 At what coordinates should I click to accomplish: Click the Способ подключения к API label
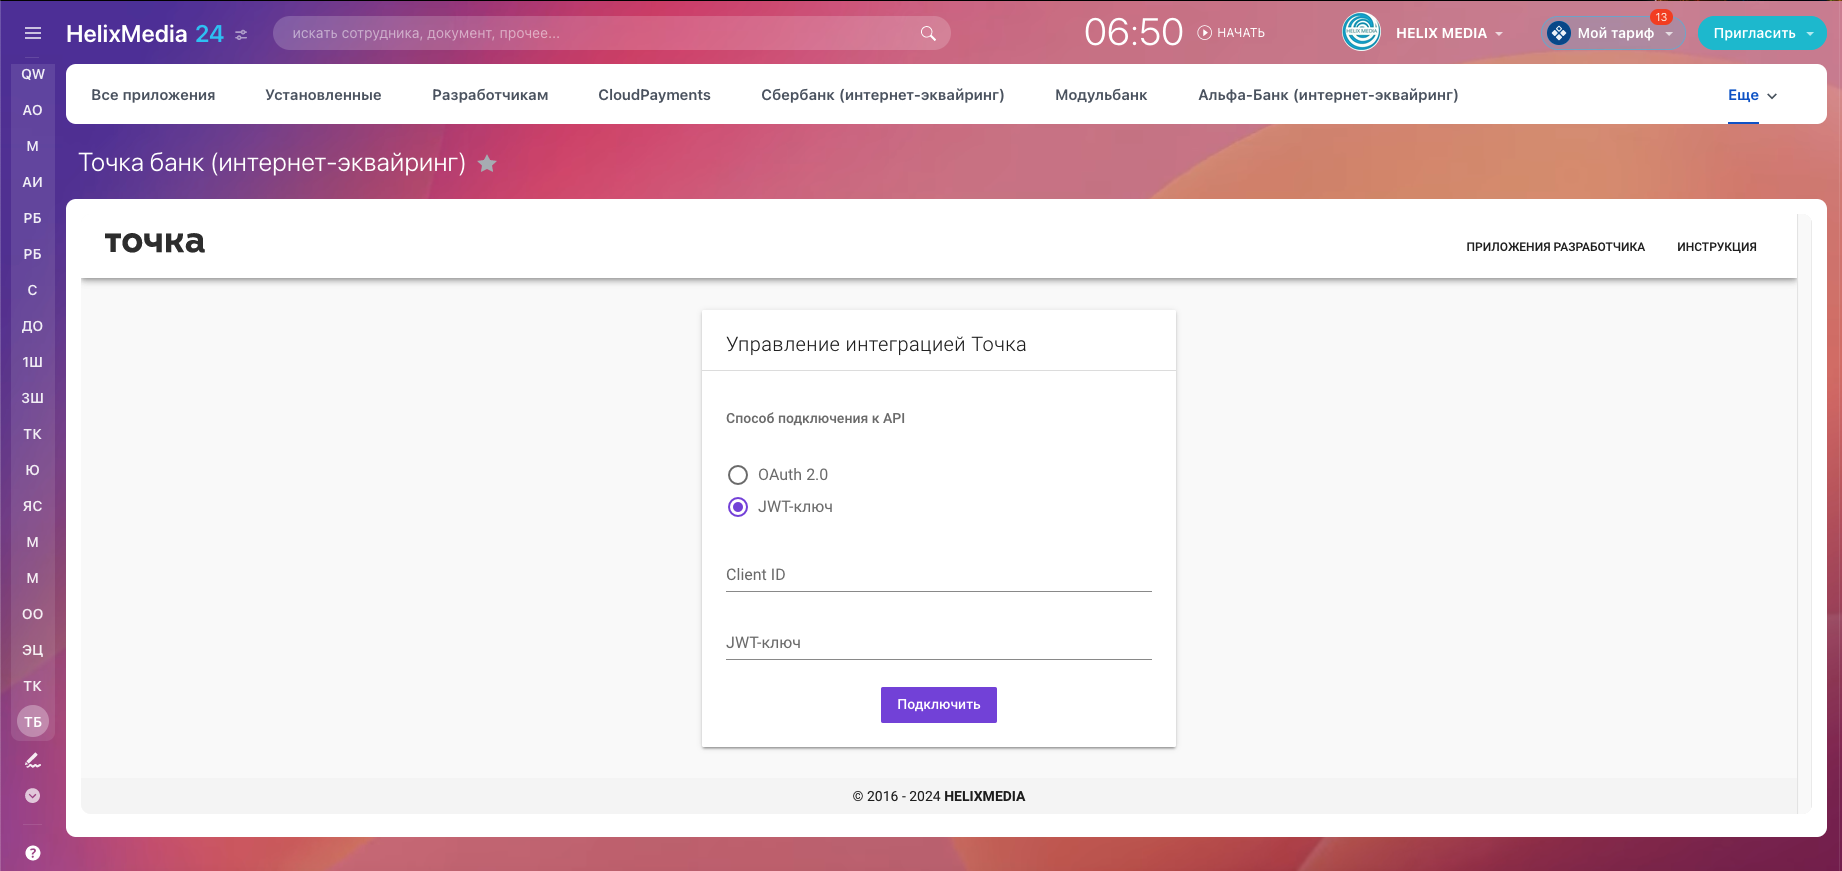(815, 418)
